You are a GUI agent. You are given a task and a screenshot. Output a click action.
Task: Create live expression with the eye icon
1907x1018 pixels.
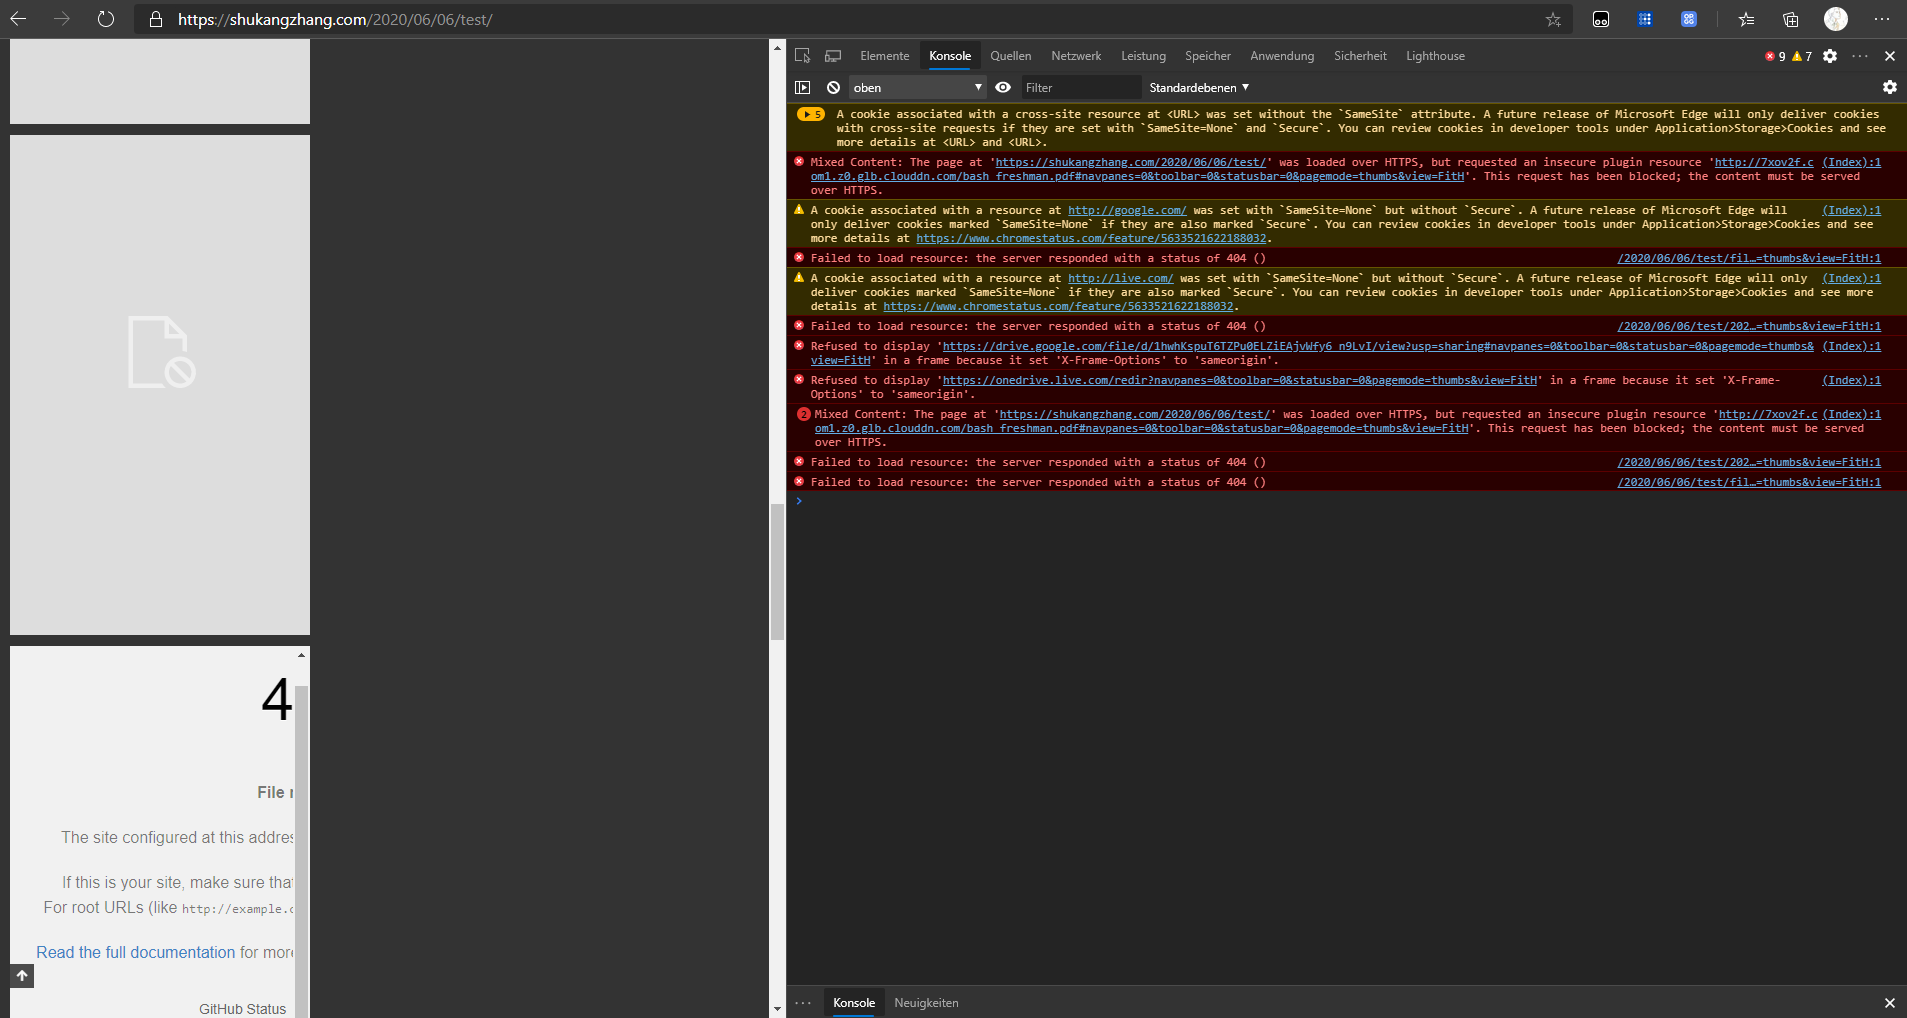(1003, 88)
